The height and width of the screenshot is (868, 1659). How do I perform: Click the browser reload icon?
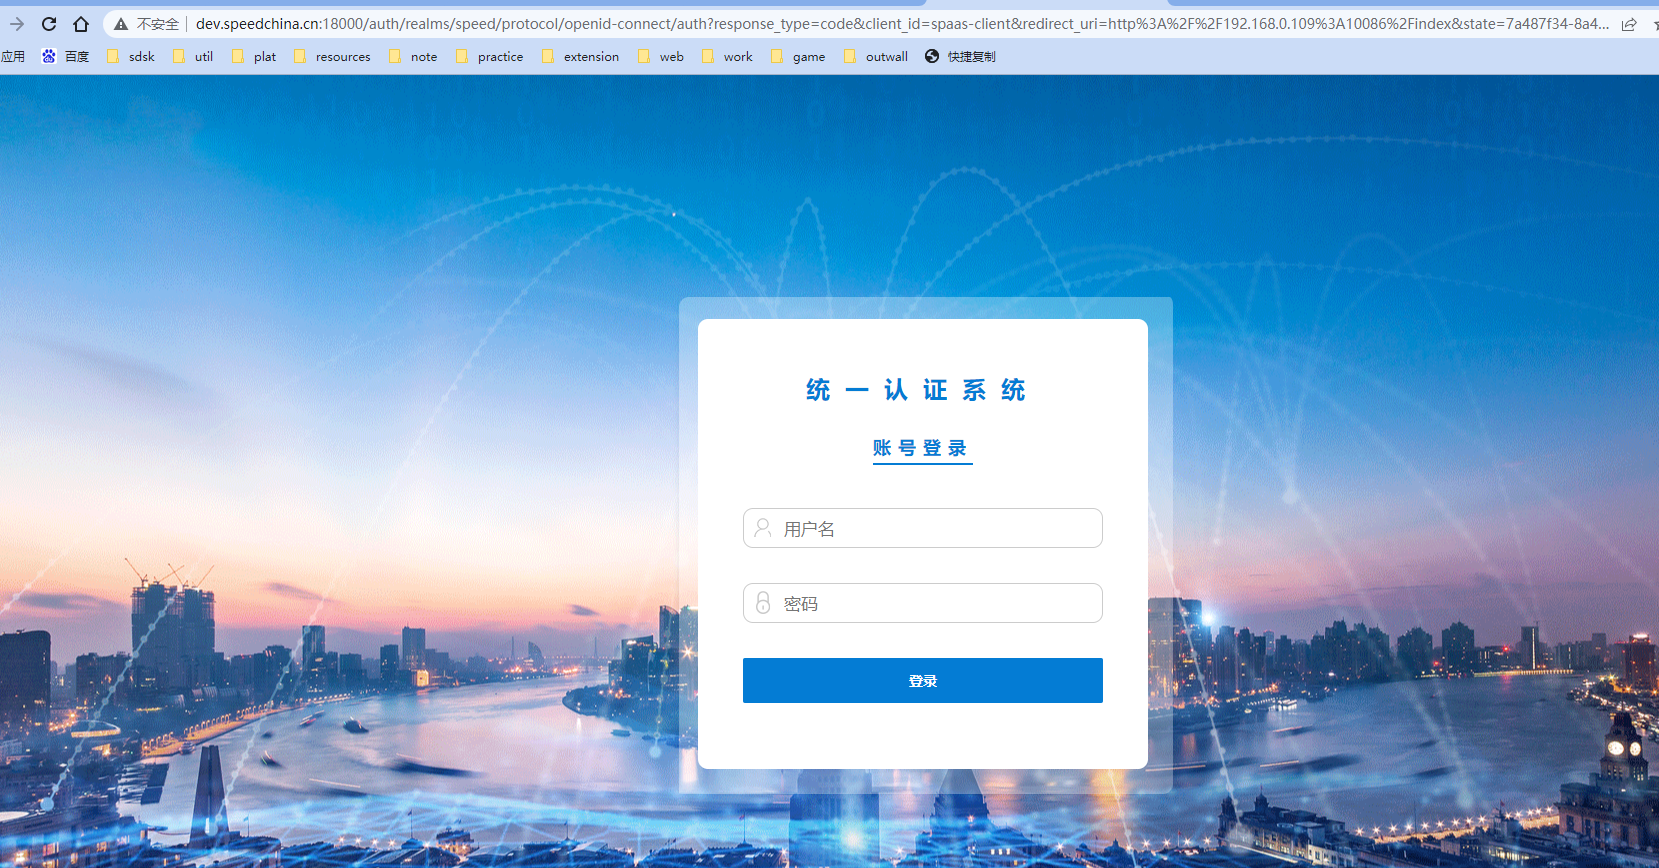click(x=49, y=24)
